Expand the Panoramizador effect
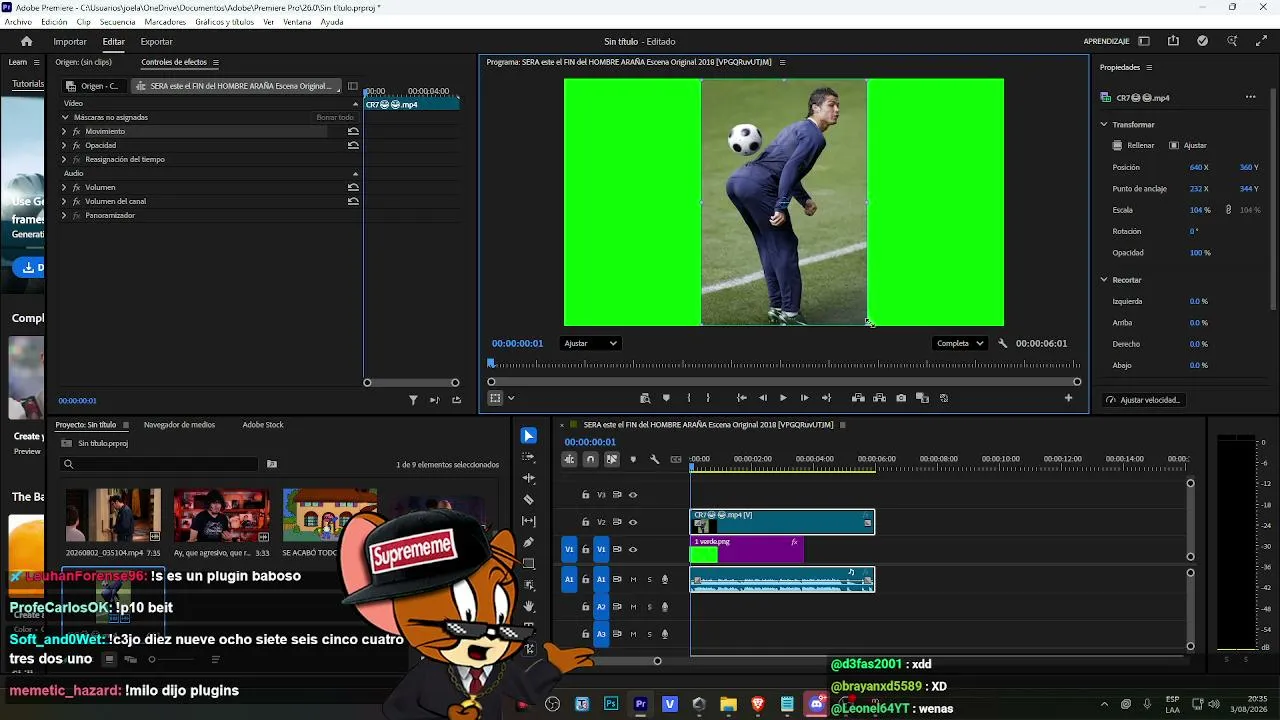The height and width of the screenshot is (720, 1280). pos(64,215)
